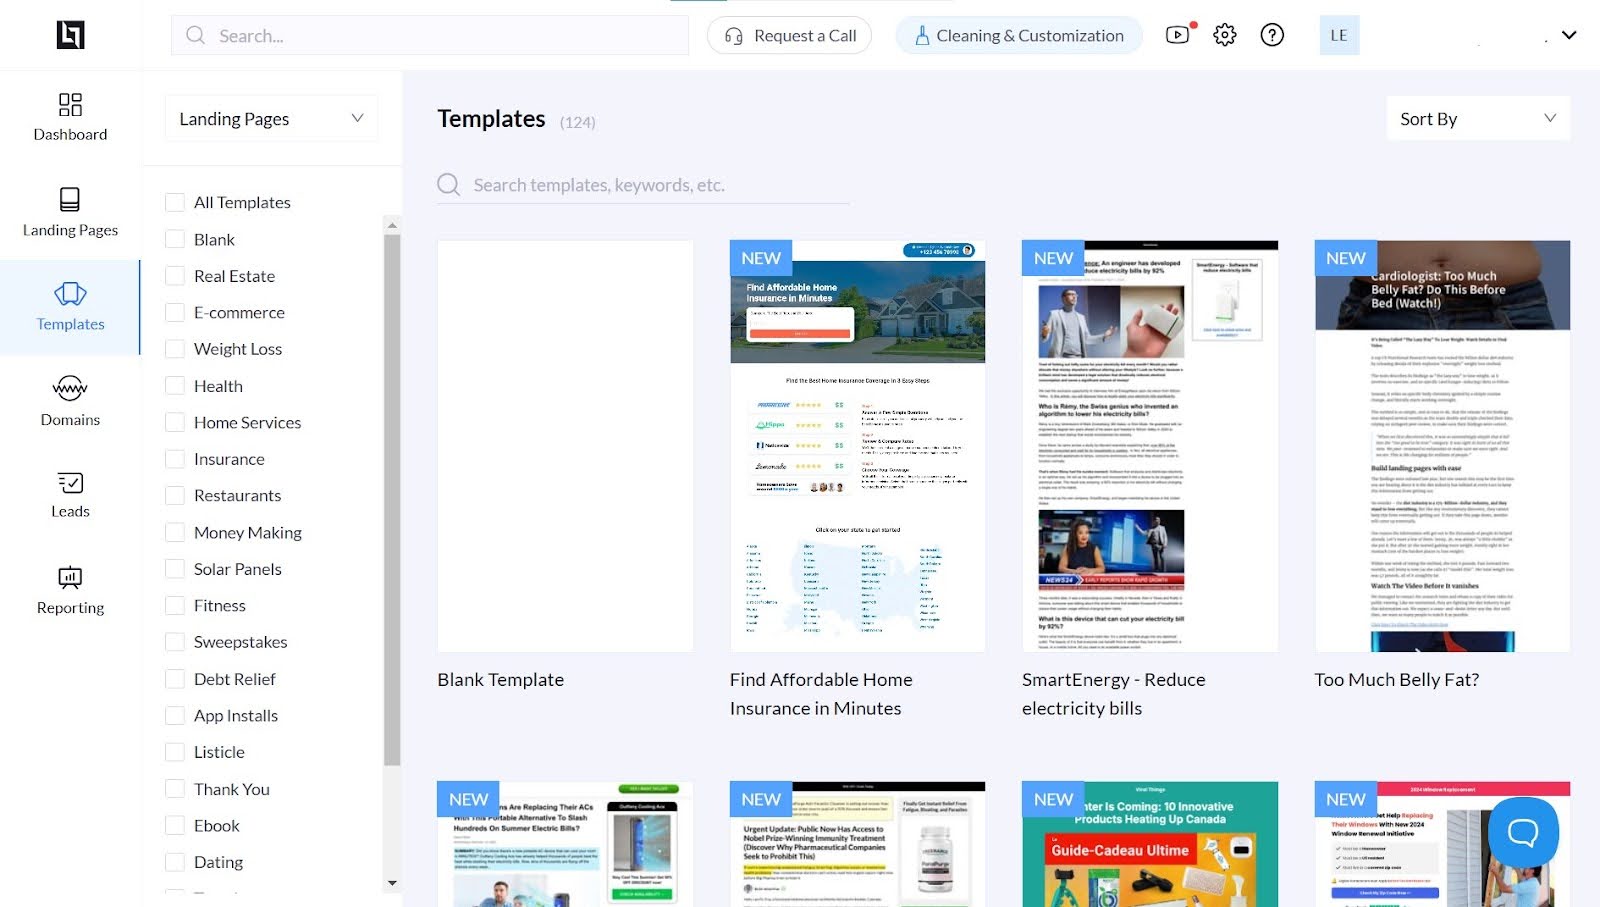
Task: Toggle the Weight Loss checkbox
Action: coord(175,349)
